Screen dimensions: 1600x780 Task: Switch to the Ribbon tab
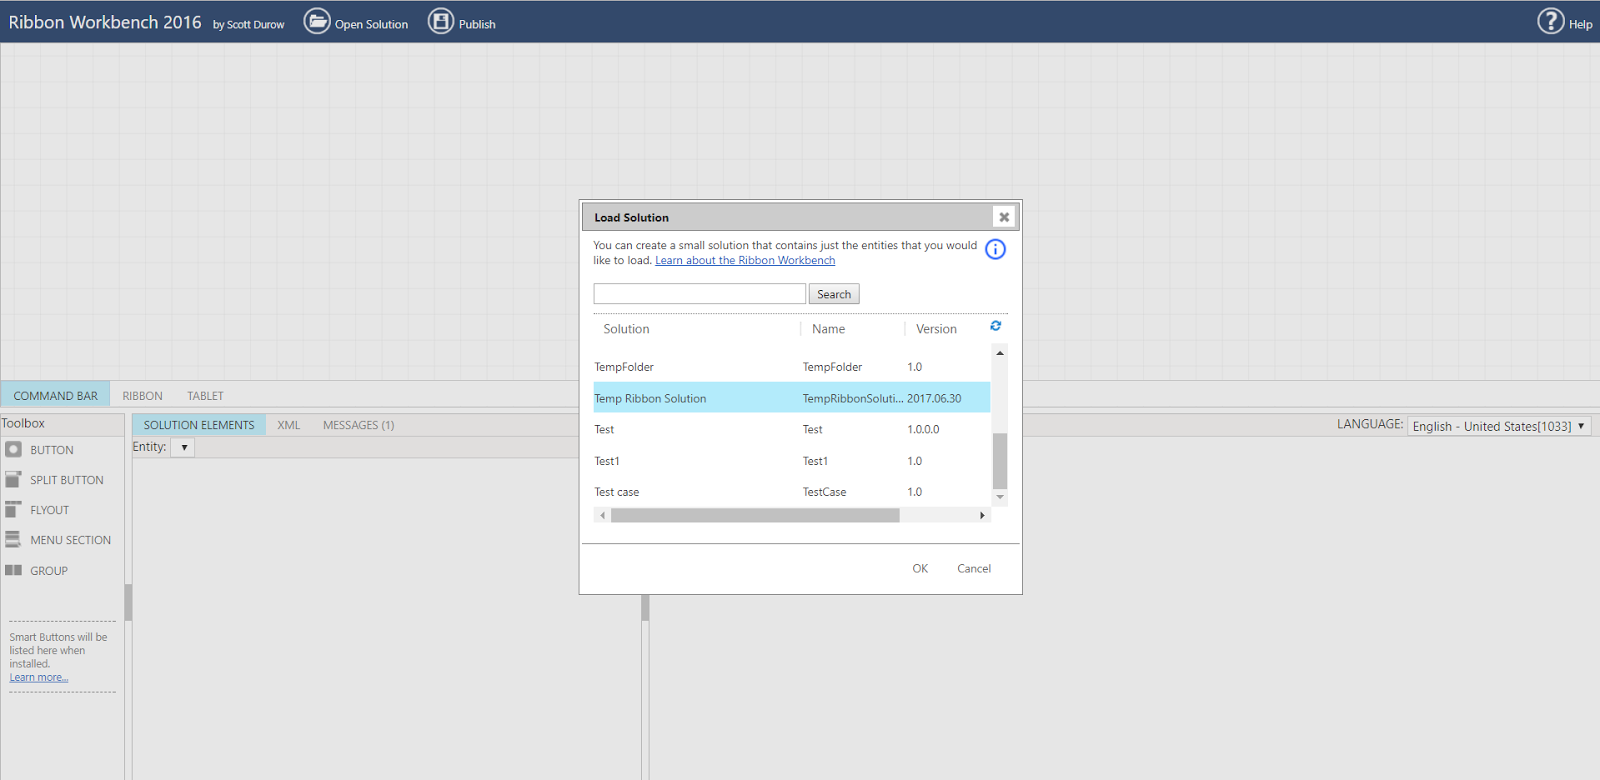pyautogui.click(x=142, y=396)
